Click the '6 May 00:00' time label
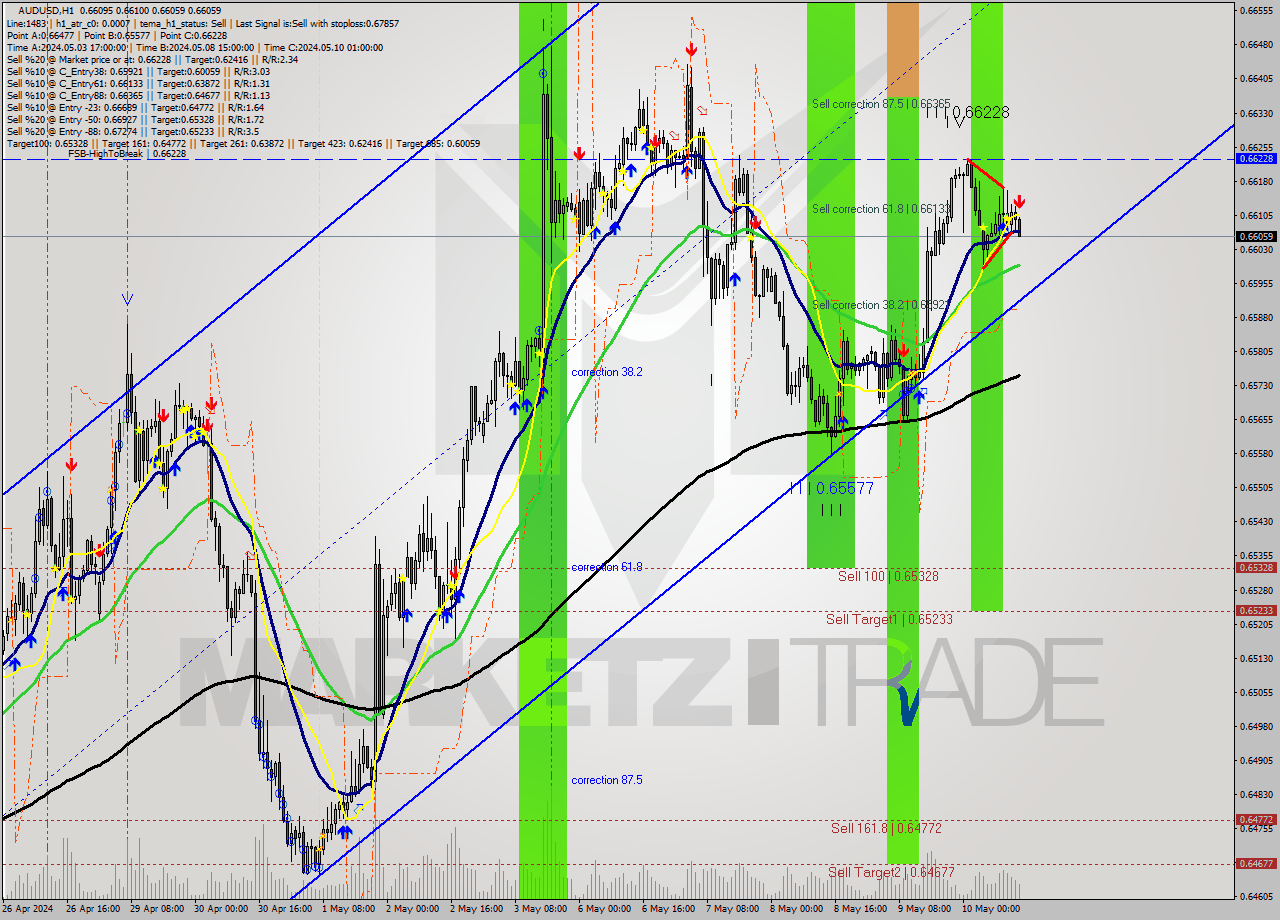Viewport: 1280px width, 920px height. tap(607, 909)
